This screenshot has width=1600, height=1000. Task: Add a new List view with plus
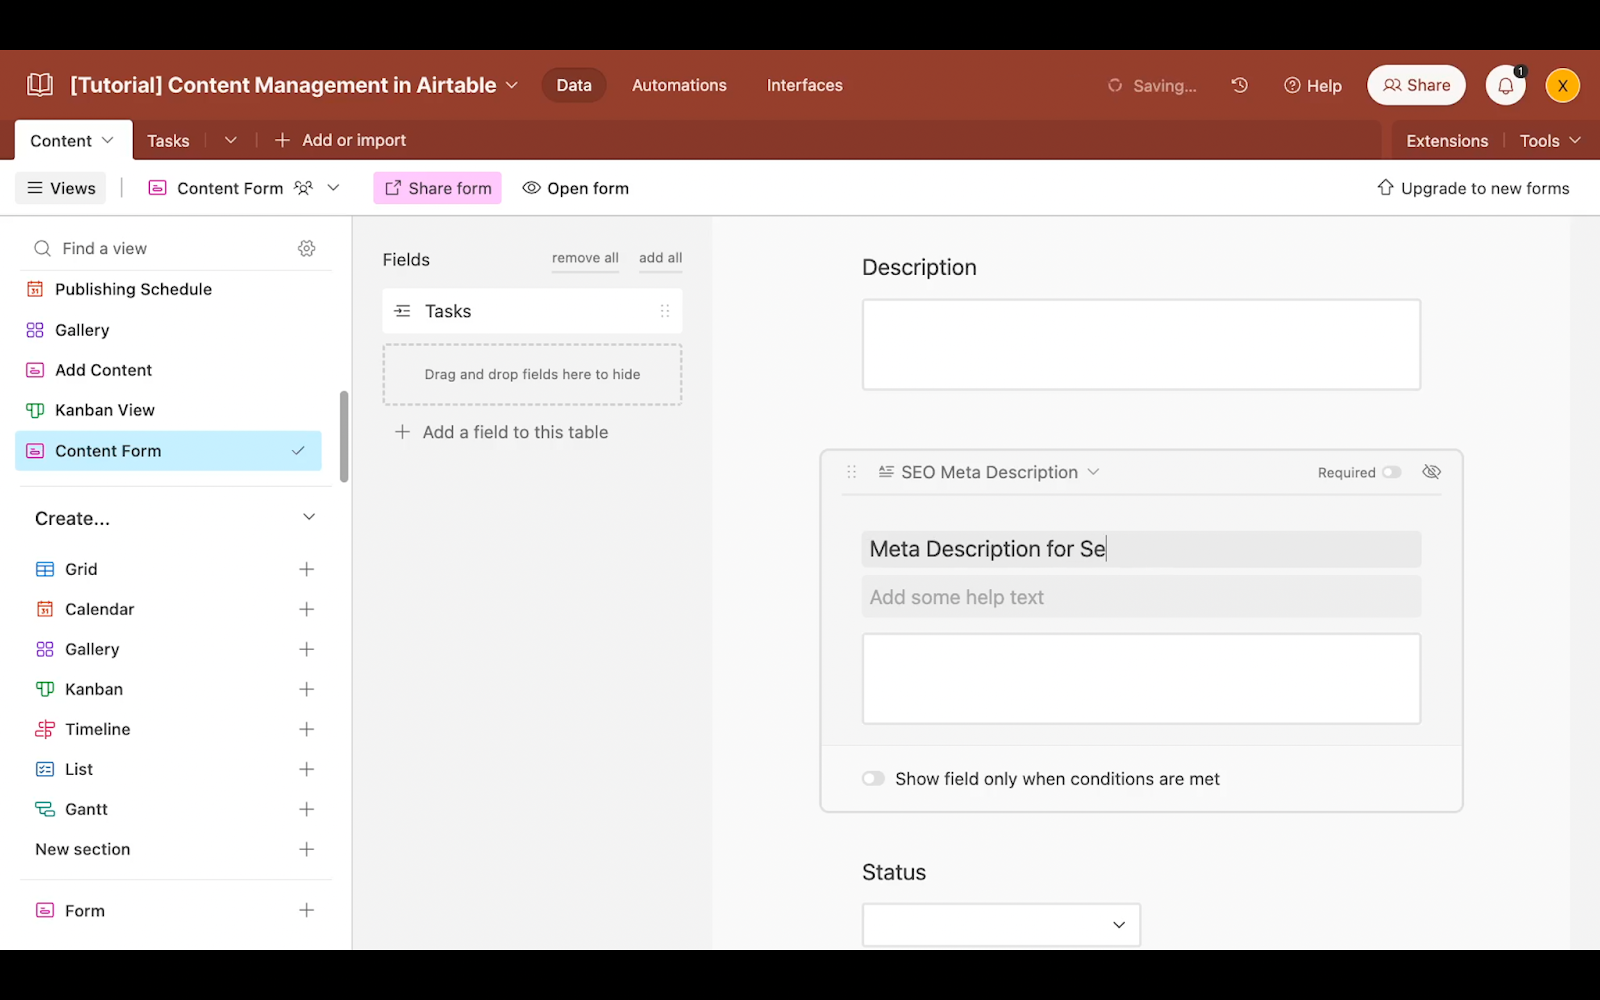pyautogui.click(x=307, y=769)
